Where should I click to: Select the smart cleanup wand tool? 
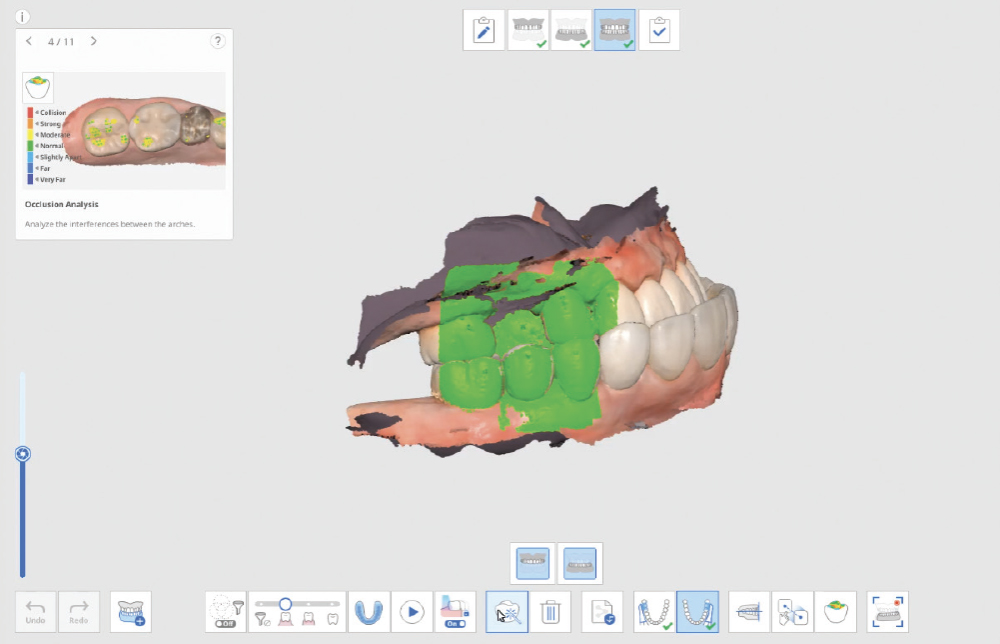(x=506, y=611)
